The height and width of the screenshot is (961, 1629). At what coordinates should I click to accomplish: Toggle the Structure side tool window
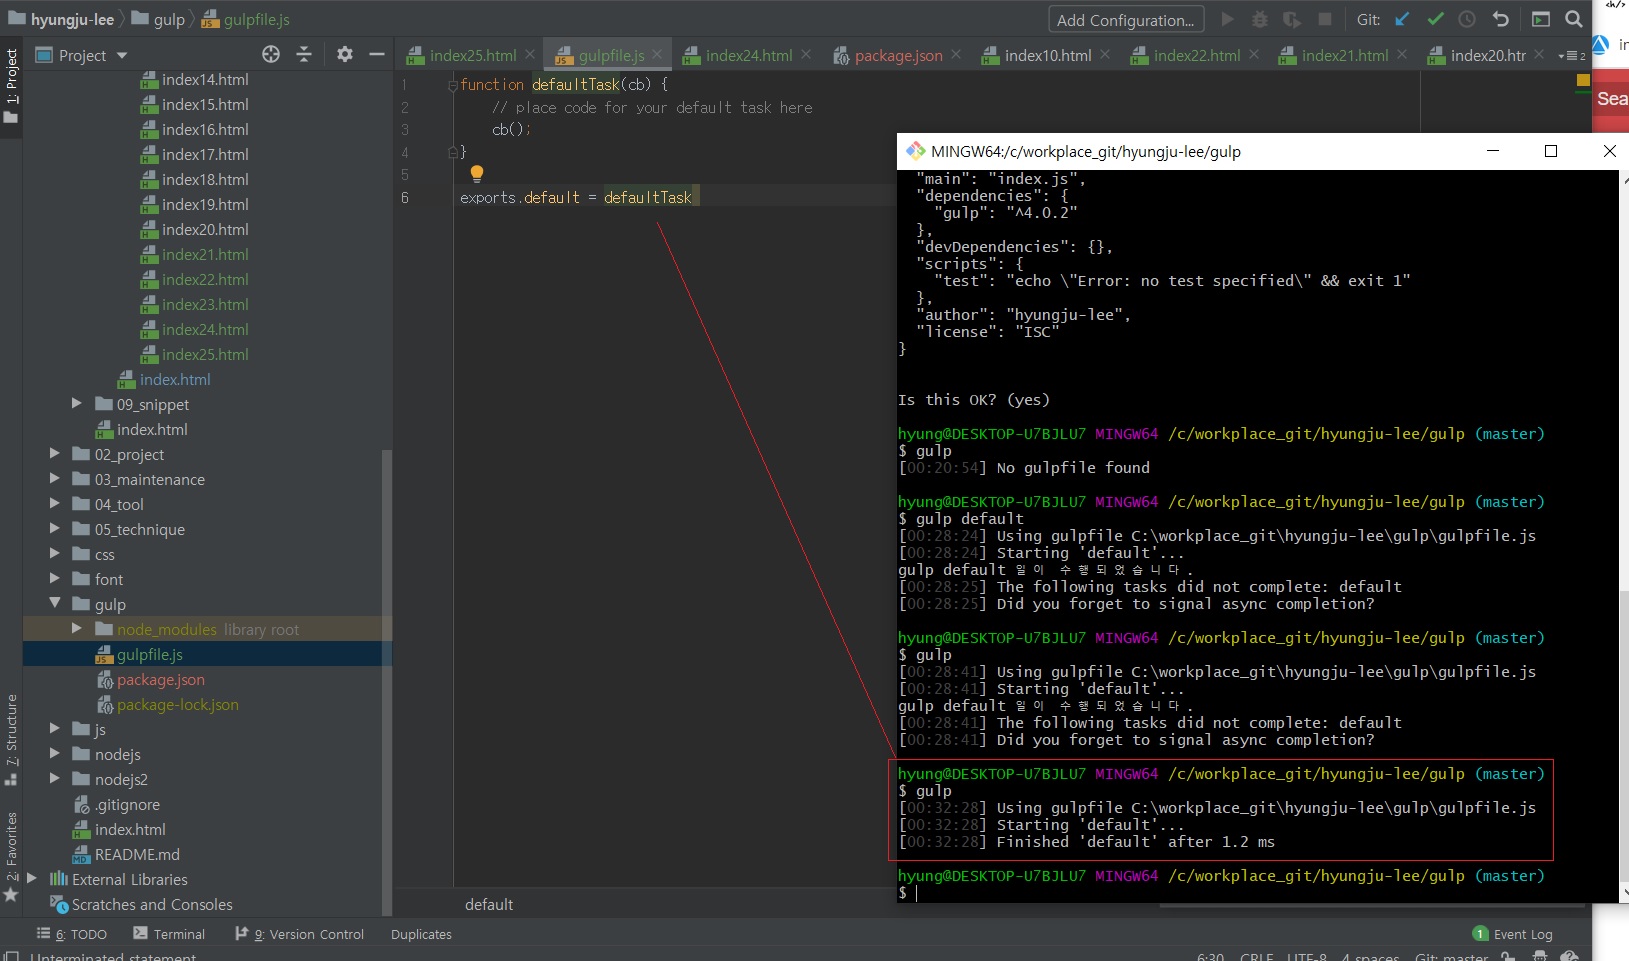pos(11,736)
